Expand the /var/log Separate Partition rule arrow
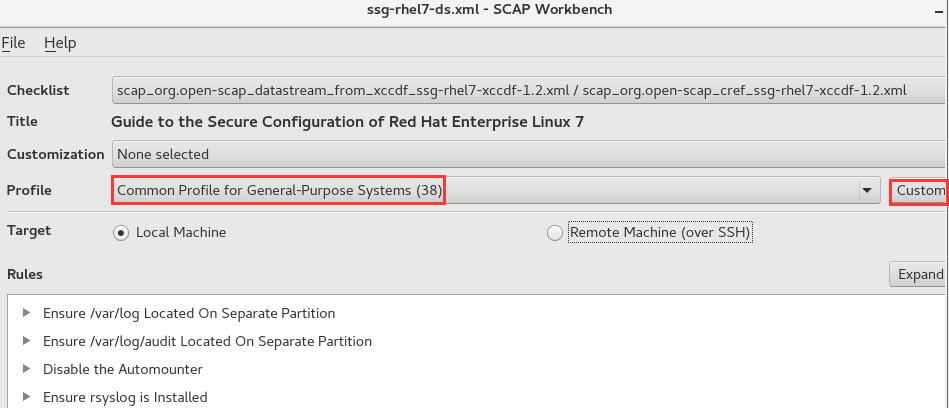Image resolution: width=949 pixels, height=408 pixels. coord(25,313)
